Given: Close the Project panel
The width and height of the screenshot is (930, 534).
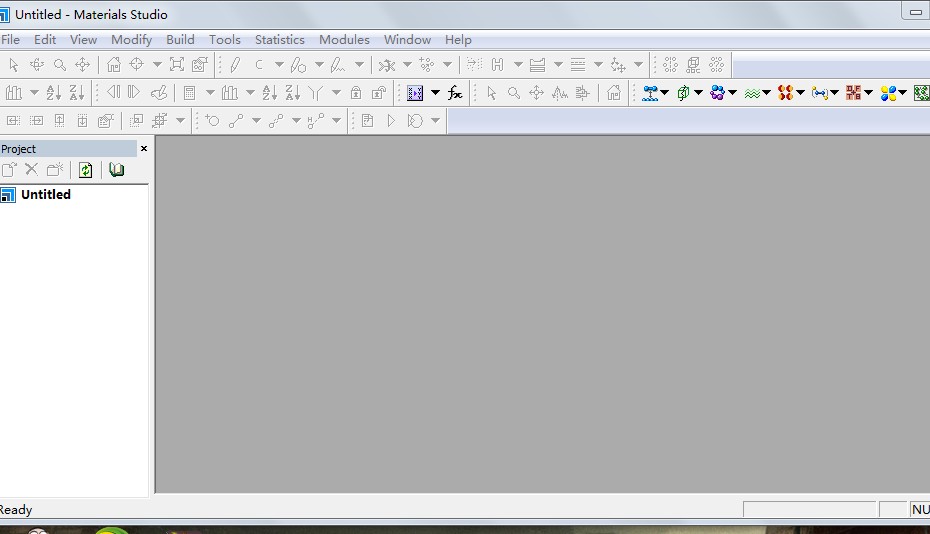Looking at the screenshot, I should click(144, 148).
